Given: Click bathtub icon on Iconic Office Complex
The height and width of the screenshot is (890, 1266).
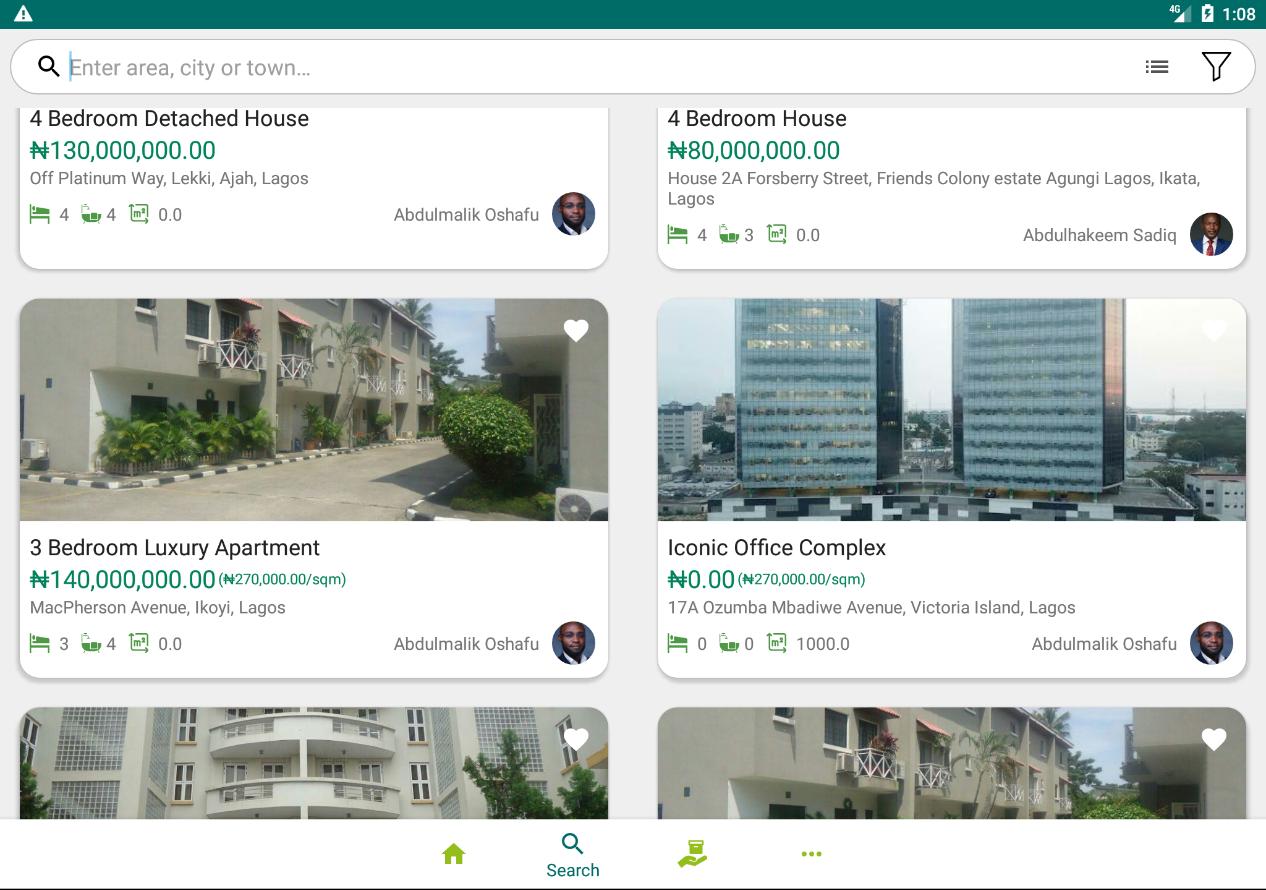Looking at the screenshot, I should (x=729, y=643).
